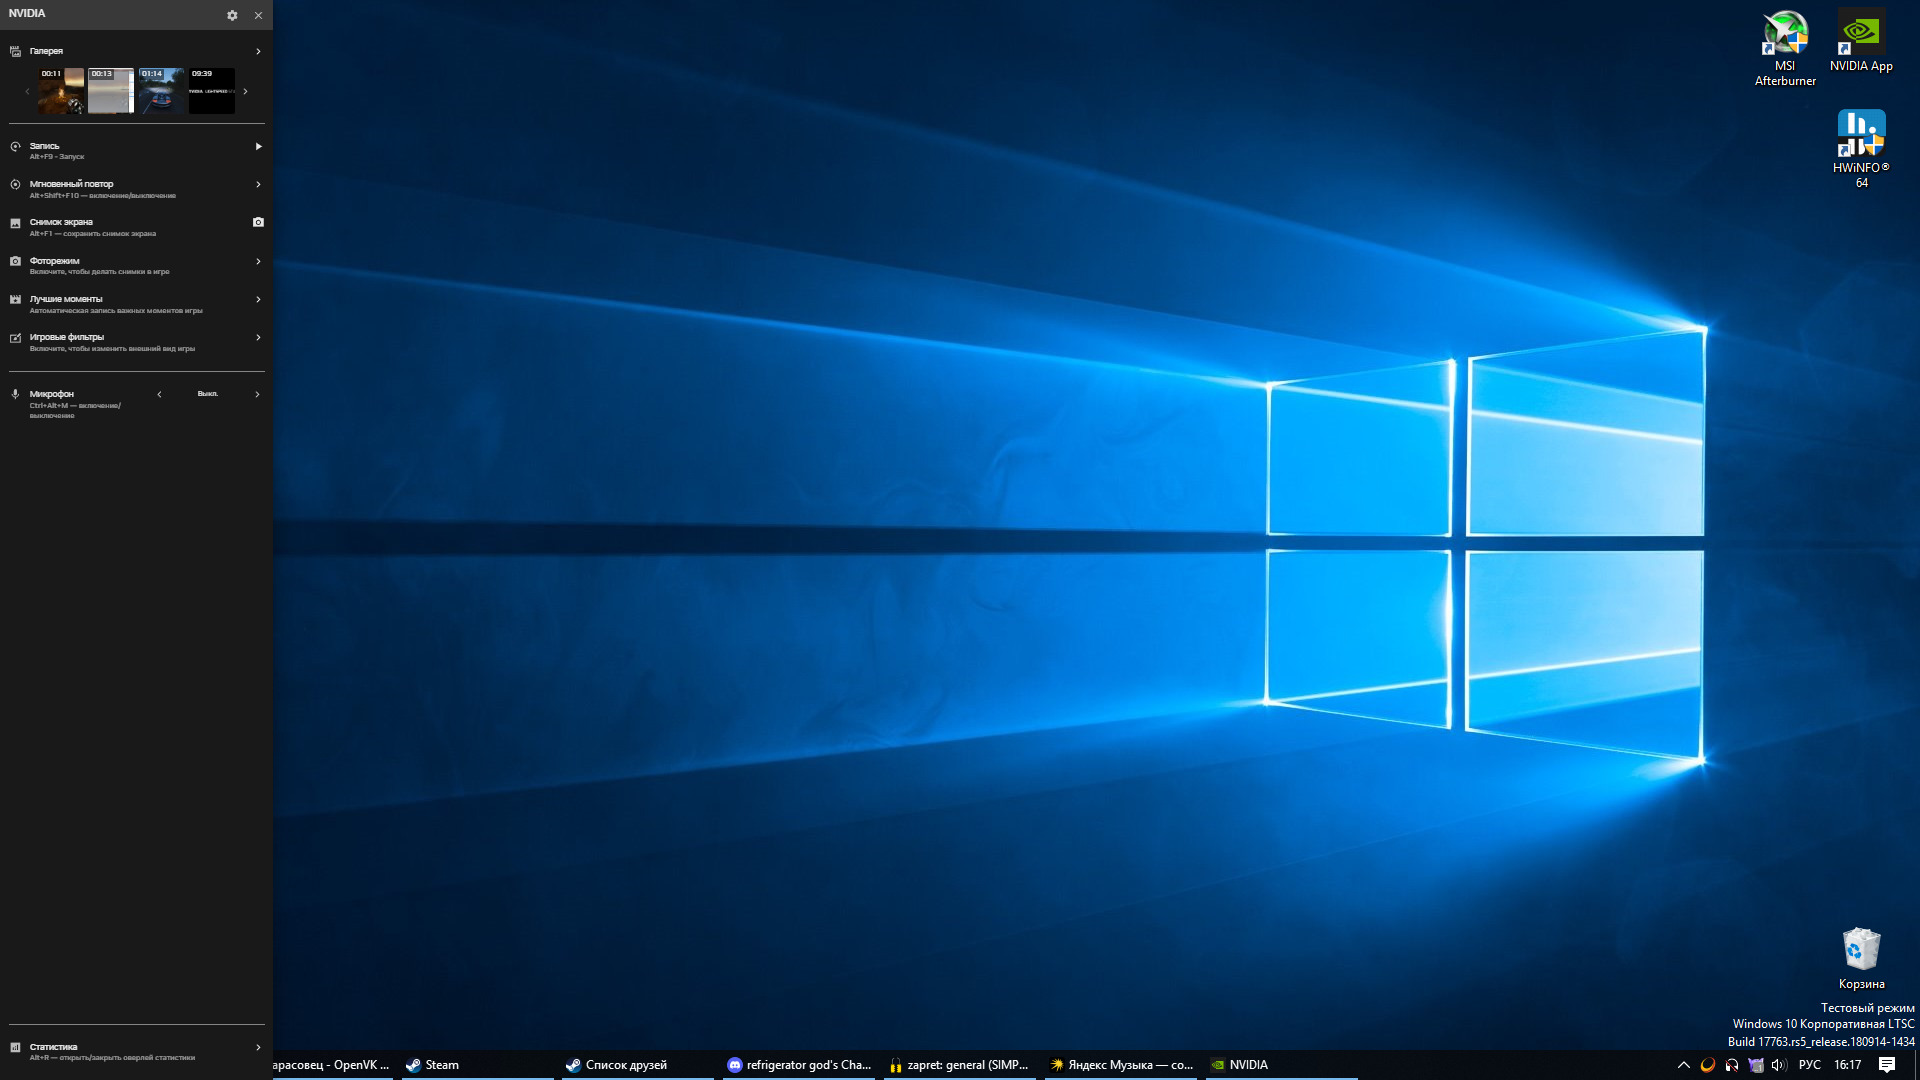Image resolution: width=1920 pixels, height=1080 pixels.
Task: Expand the Фоторежим chevron
Action: [258, 261]
